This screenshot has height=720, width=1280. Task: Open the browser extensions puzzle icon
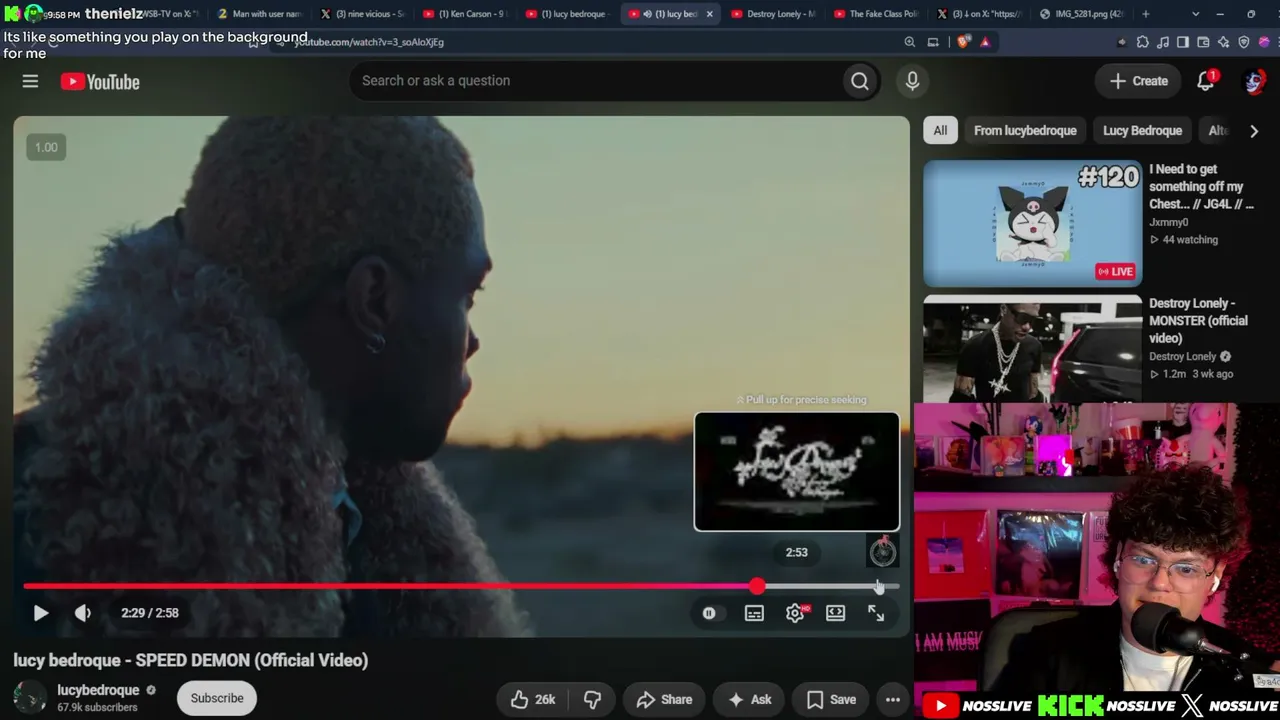(x=1142, y=42)
